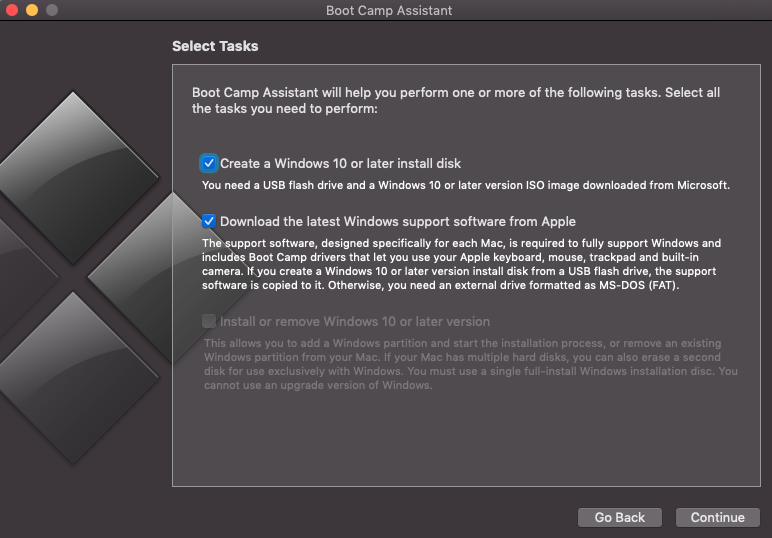Click the 'This allows you to add a Windows partition' text
This screenshot has width=772, height=538.
[471, 364]
